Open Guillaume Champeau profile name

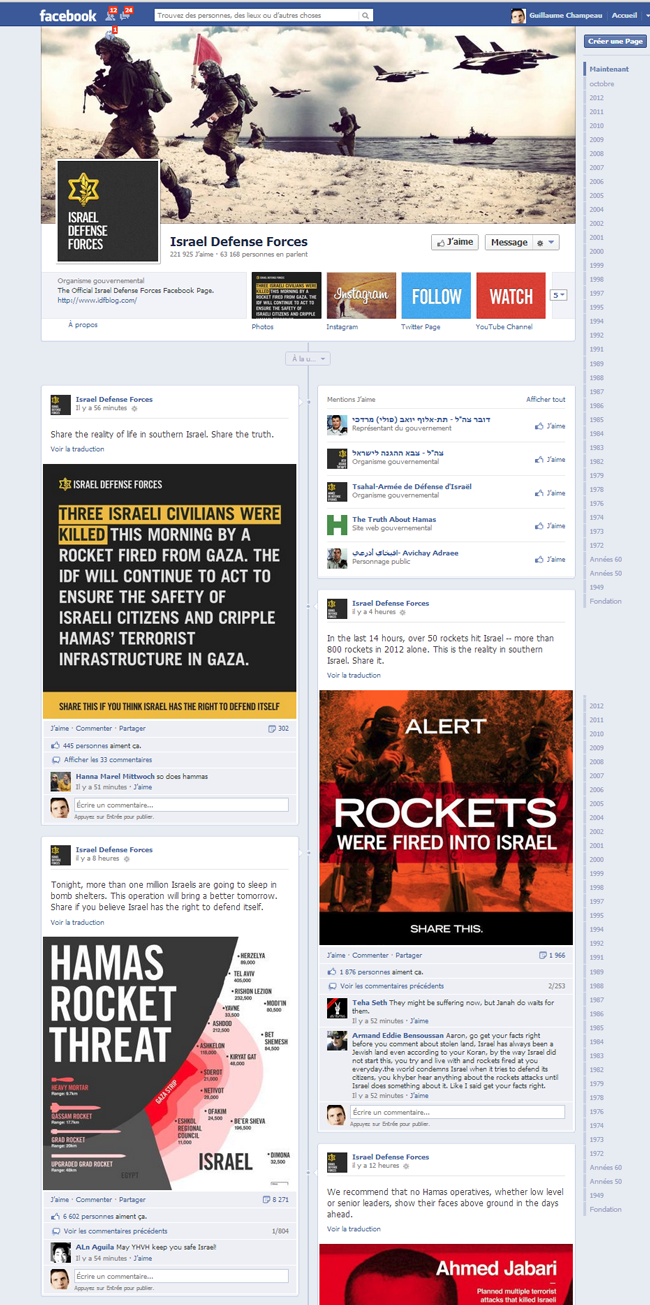click(565, 15)
